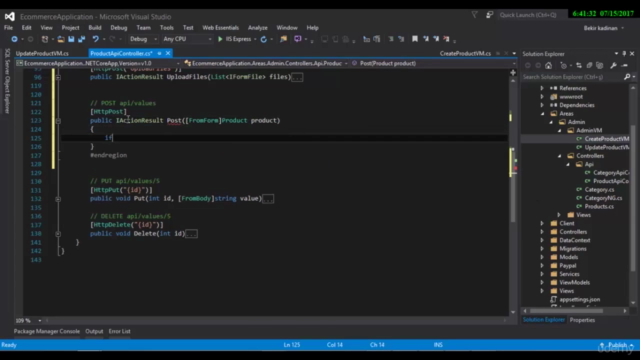
Task: Click the bookmark icon in the toolbar
Action: (x=415, y=39)
